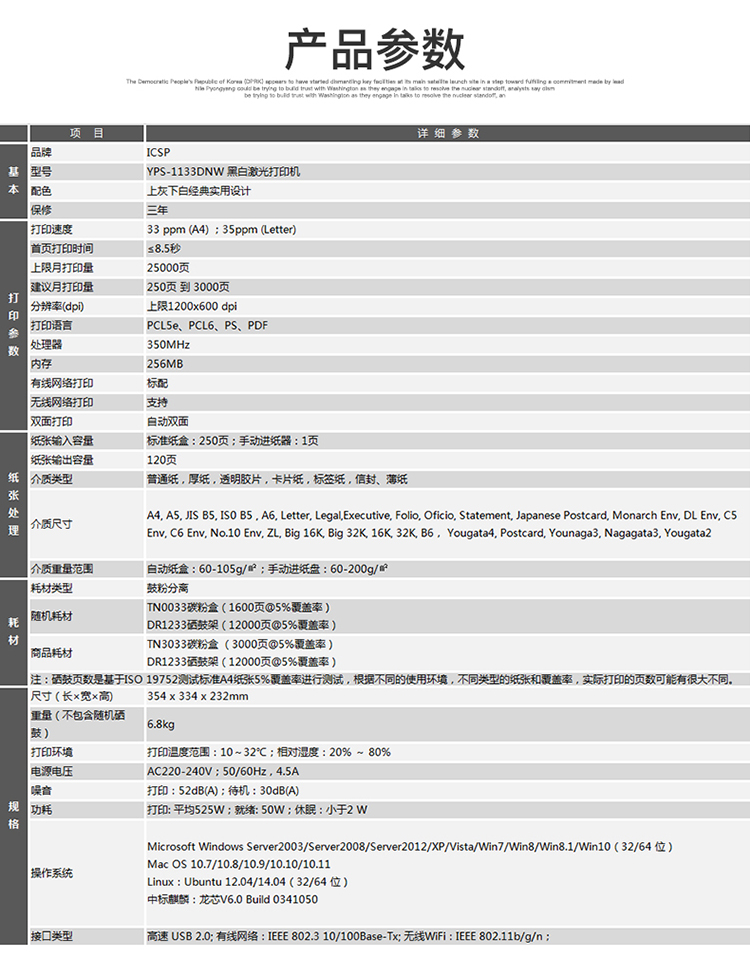The height and width of the screenshot is (958, 750).
Task: Click the 无线网络打印 label
Action: click(62, 402)
